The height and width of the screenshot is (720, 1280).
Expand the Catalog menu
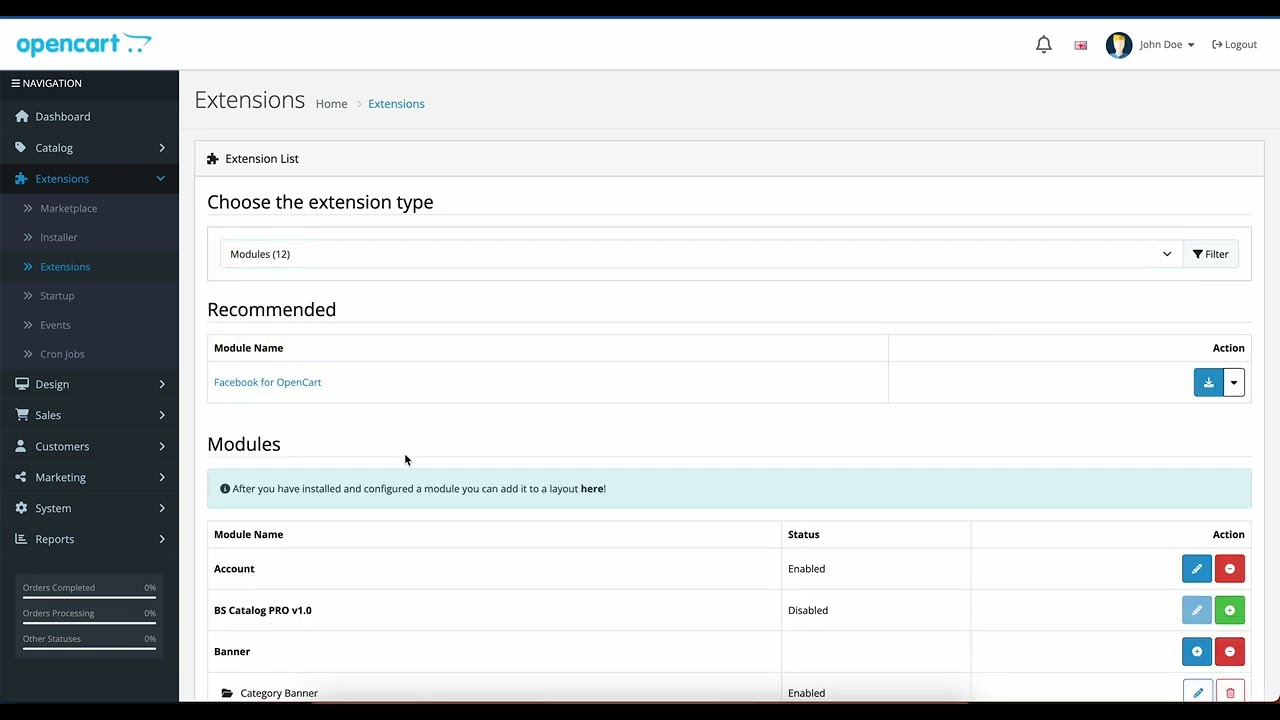(89, 147)
